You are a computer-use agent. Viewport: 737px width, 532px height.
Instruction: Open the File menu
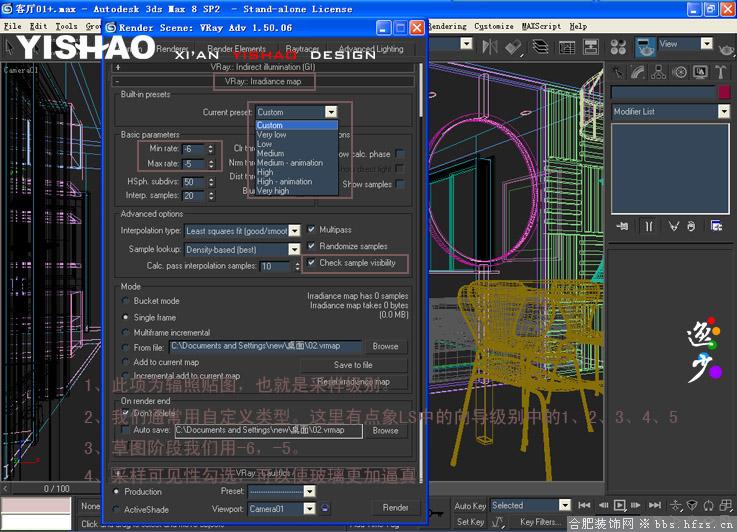click(x=12, y=26)
